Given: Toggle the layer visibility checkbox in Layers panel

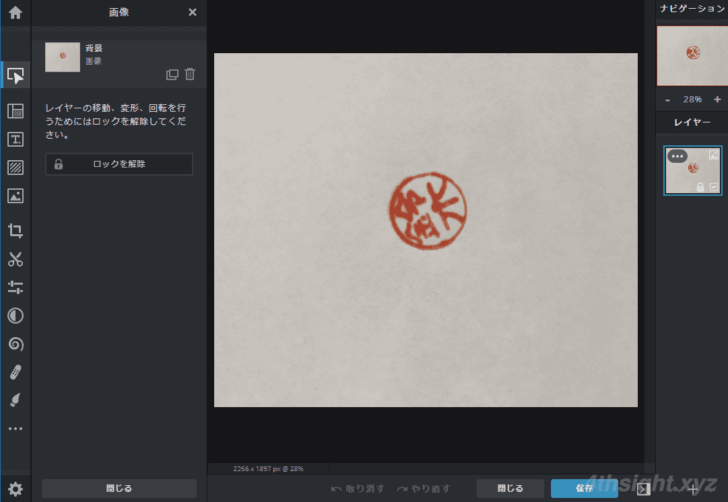Looking at the screenshot, I should [x=713, y=187].
